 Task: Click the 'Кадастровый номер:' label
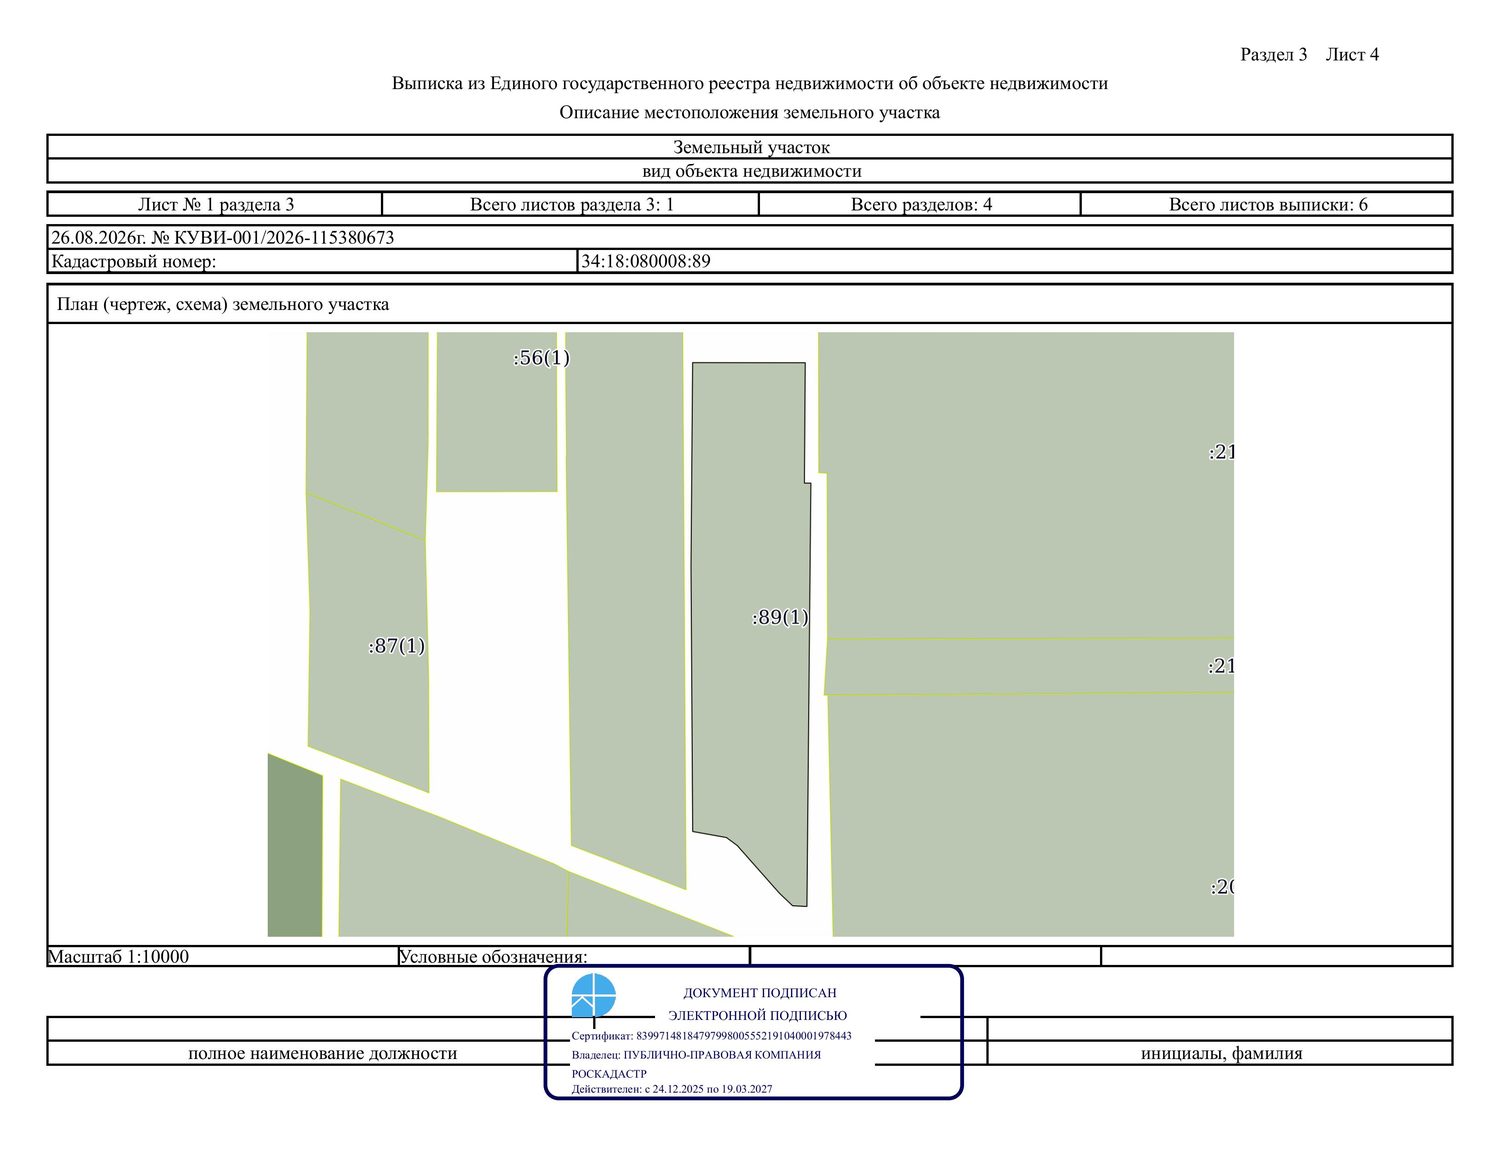pyautogui.click(x=134, y=262)
